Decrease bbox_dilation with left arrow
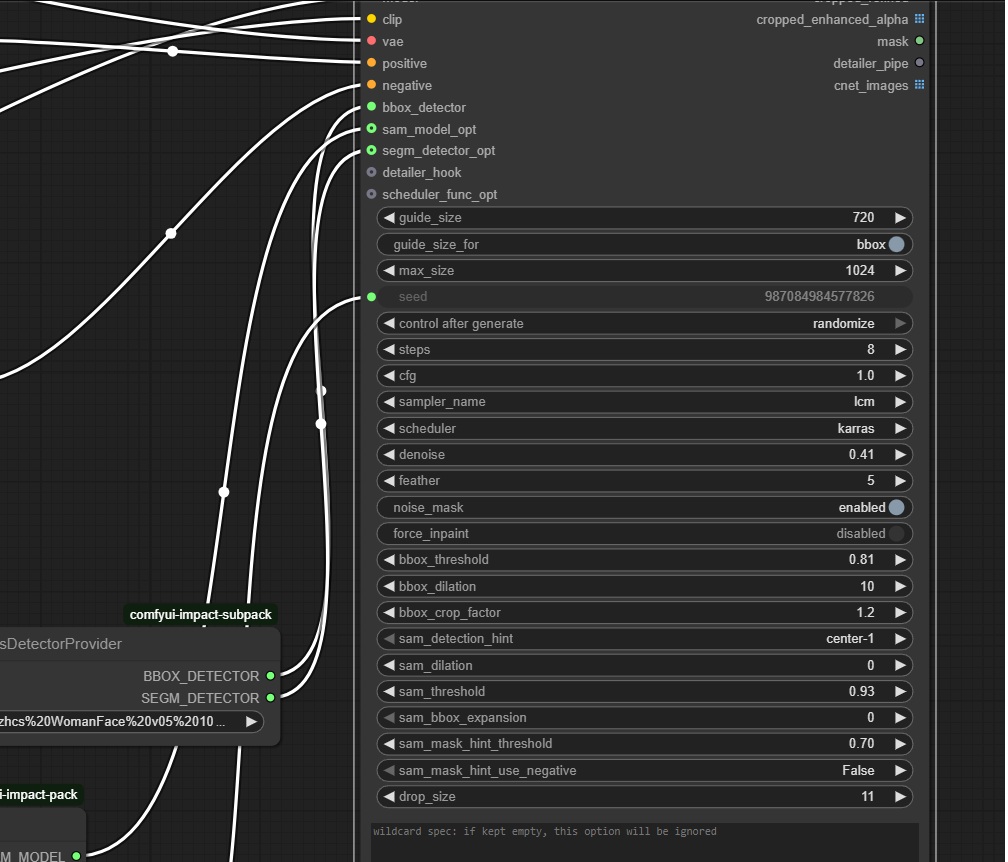This screenshot has width=1008, height=862. click(389, 586)
